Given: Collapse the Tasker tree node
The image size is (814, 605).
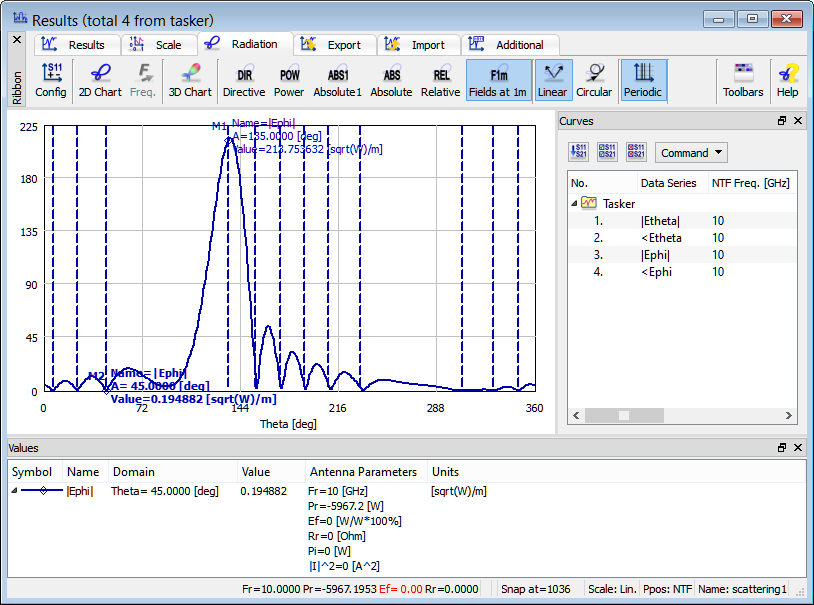Looking at the screenshot, I should coord(574,203).
